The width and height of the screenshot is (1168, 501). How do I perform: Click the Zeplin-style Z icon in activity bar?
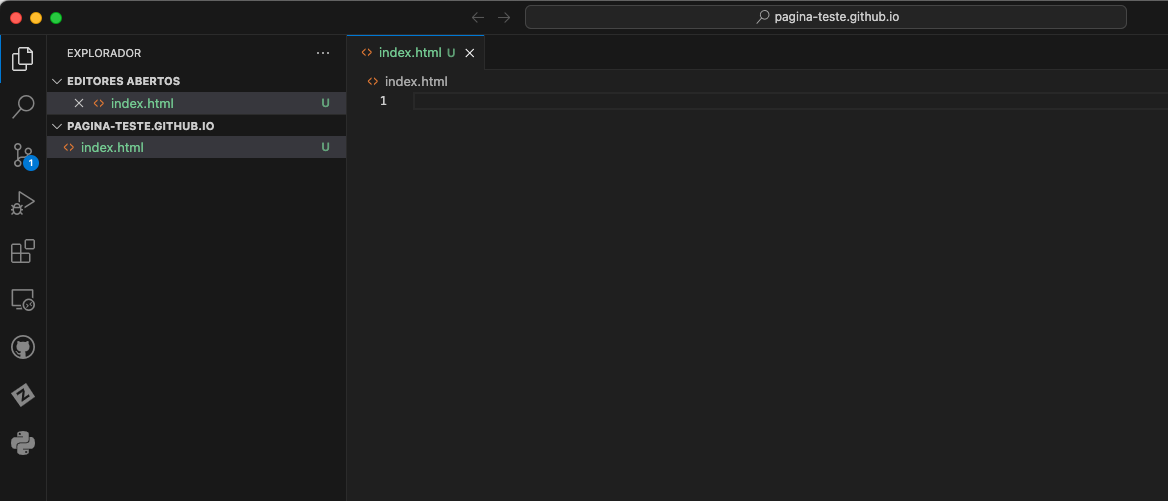click(22, 395)
